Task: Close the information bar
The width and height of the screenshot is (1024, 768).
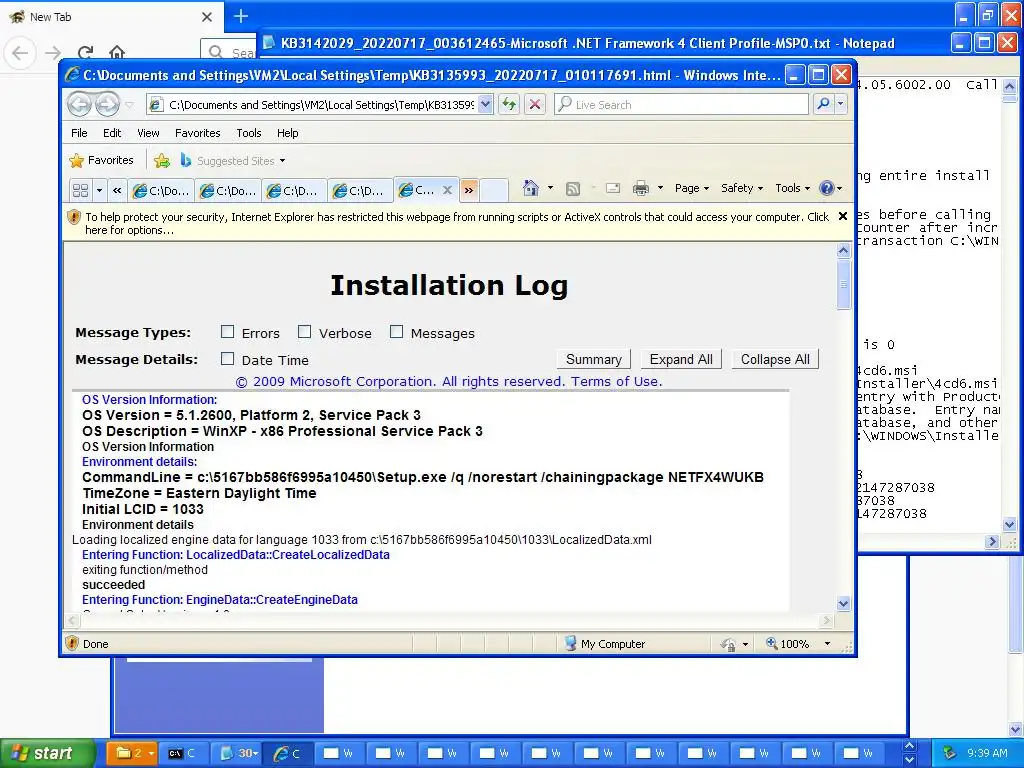Action: 842,216
